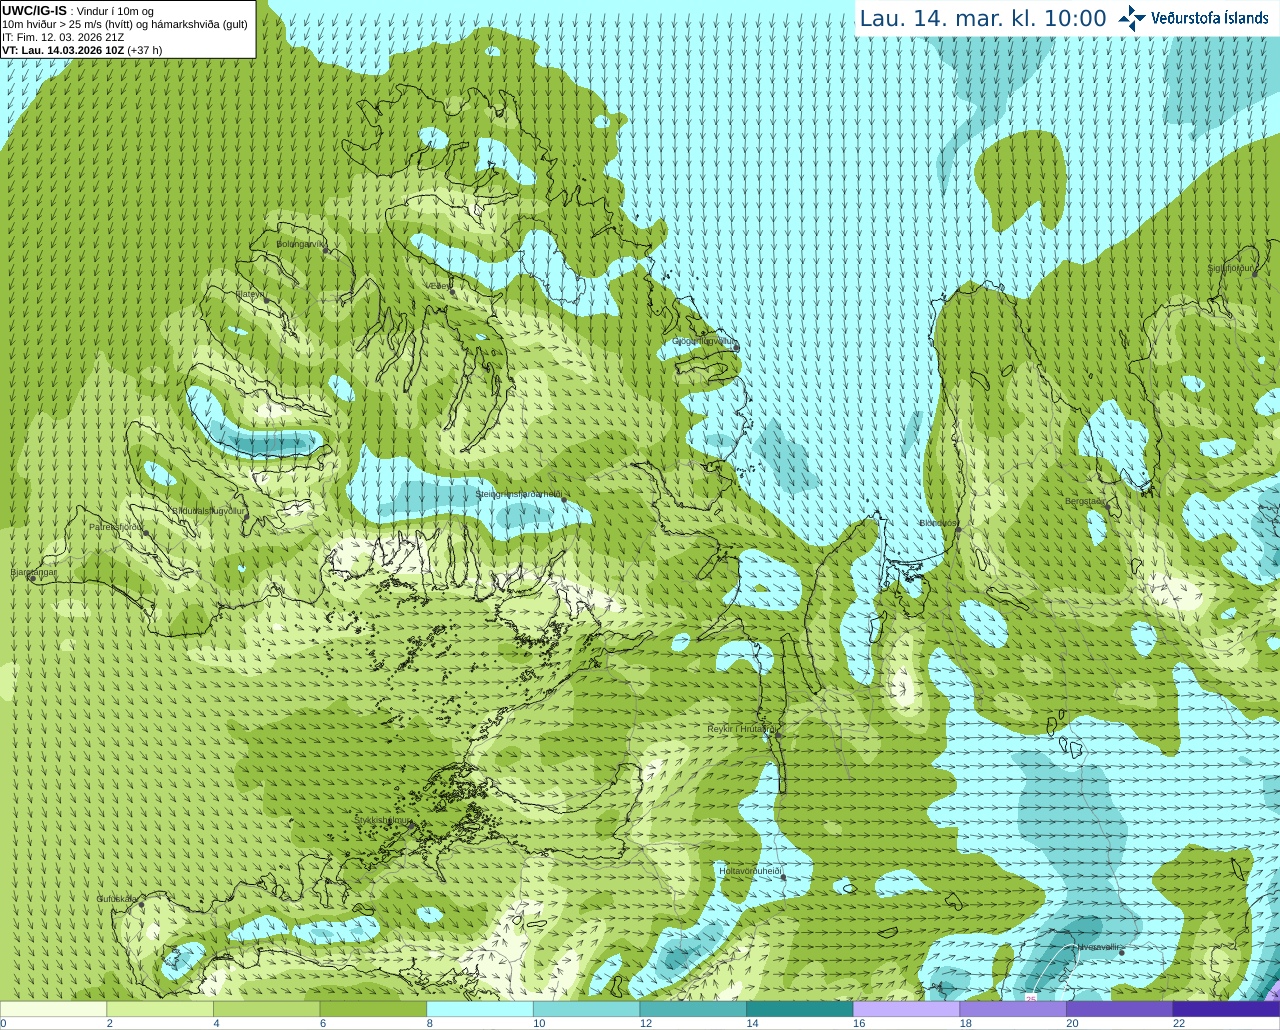Viewport: 1280px width, 1030px height.
Task: Click the '10m hviður > 25 m/s' description line
Action: [x=125, y=24]
